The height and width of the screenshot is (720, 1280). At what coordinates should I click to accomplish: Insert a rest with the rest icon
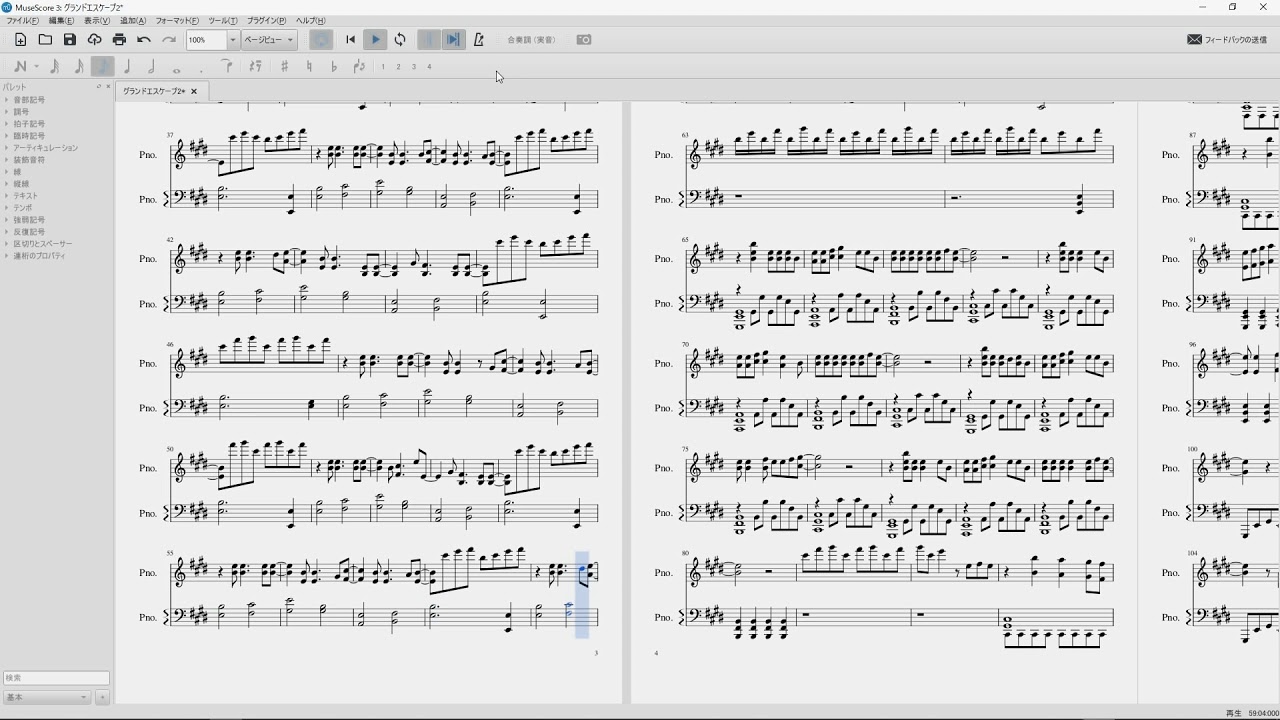point(255,67)
